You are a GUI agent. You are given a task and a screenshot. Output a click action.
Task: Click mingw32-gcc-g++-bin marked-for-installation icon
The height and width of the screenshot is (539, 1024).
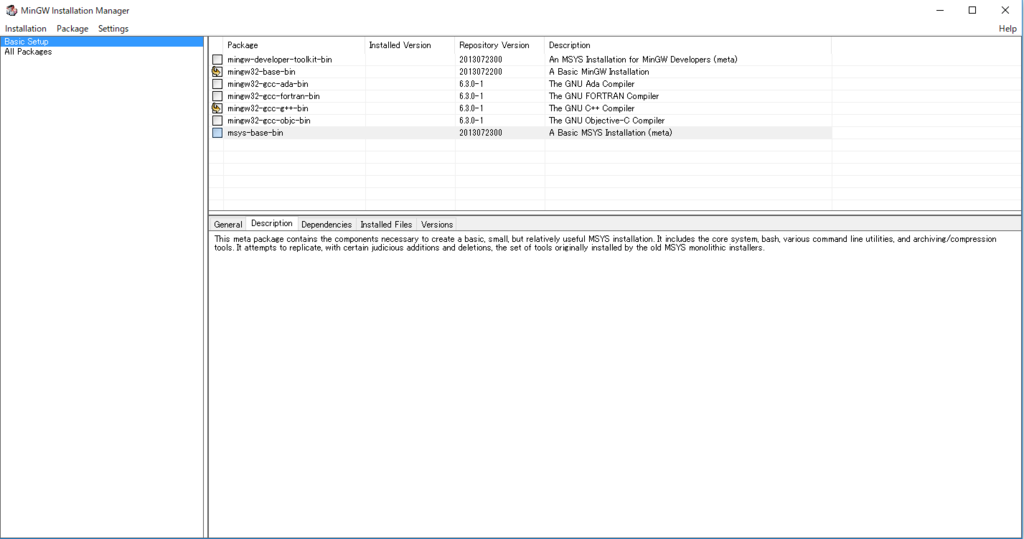click(x=217, y=108)
